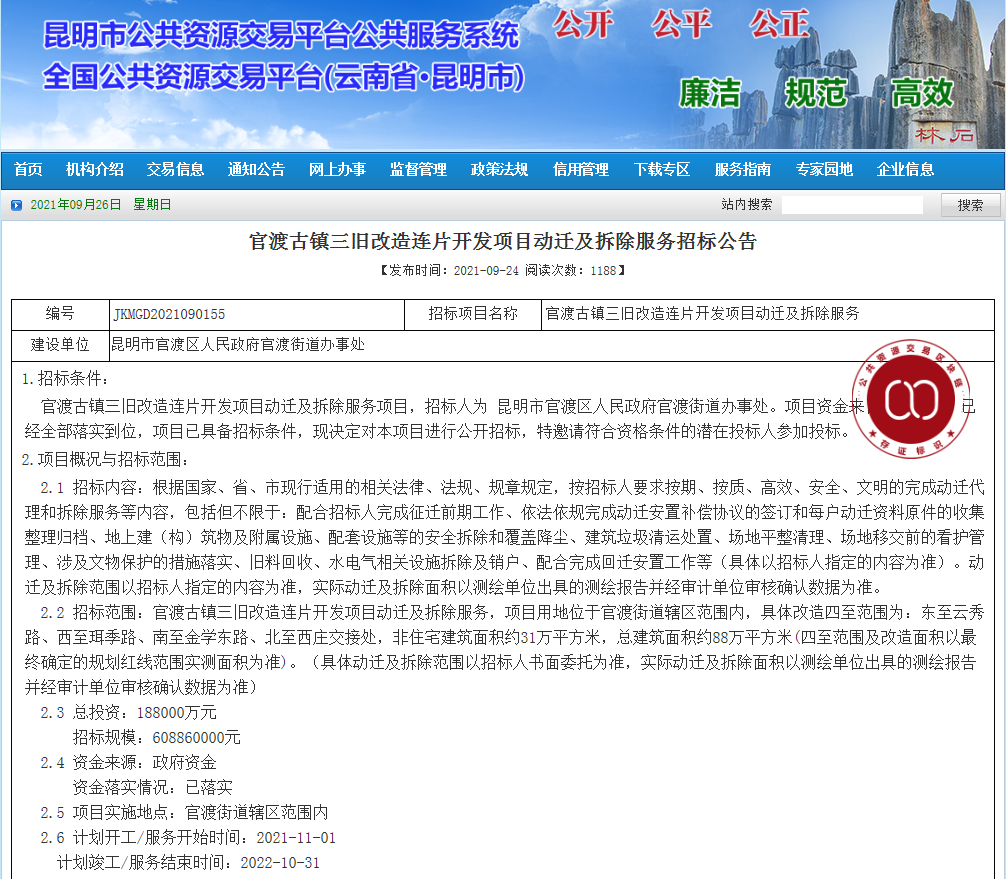The image size is (1006, 879).
Task: Open the 下载专区 download area
Action: [662, 170]
